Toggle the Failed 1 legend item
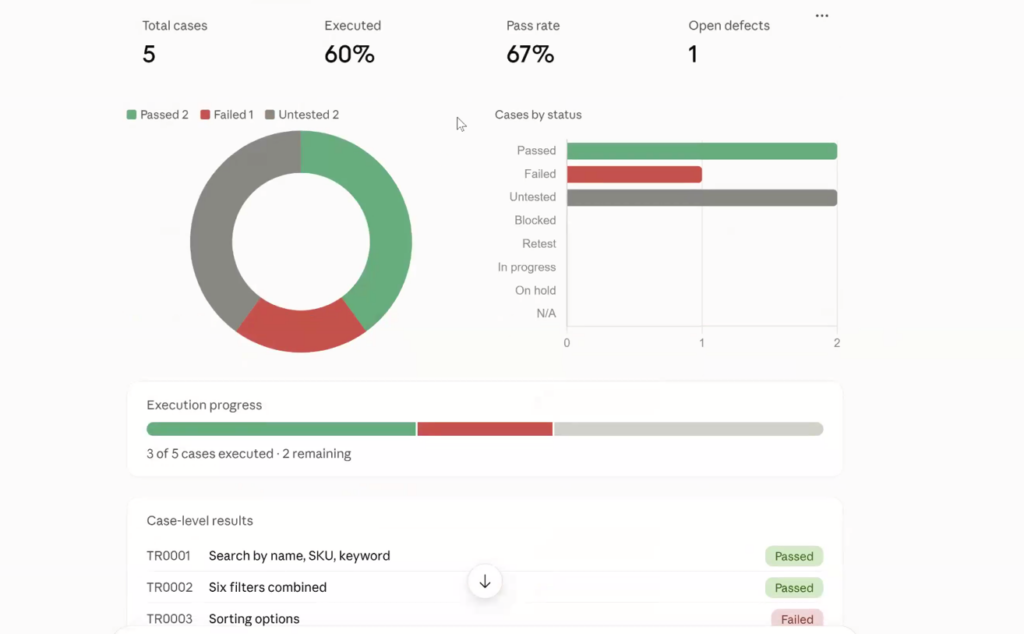Image resolution: width=1024 pixels, height=634 pixels. [227, 115]
